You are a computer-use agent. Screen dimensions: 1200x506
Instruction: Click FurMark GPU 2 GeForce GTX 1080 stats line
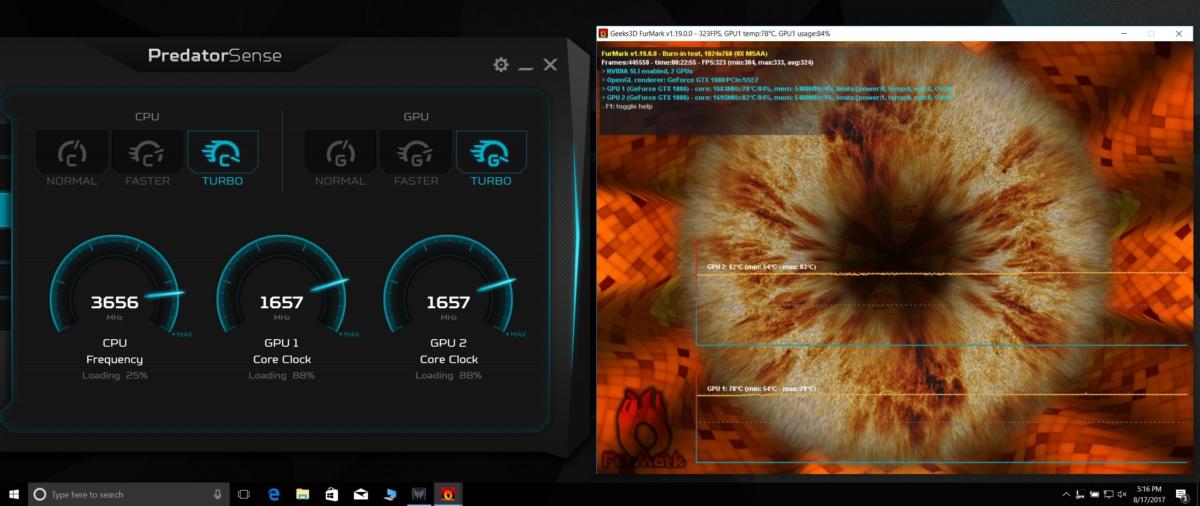[x=776, y=99]
